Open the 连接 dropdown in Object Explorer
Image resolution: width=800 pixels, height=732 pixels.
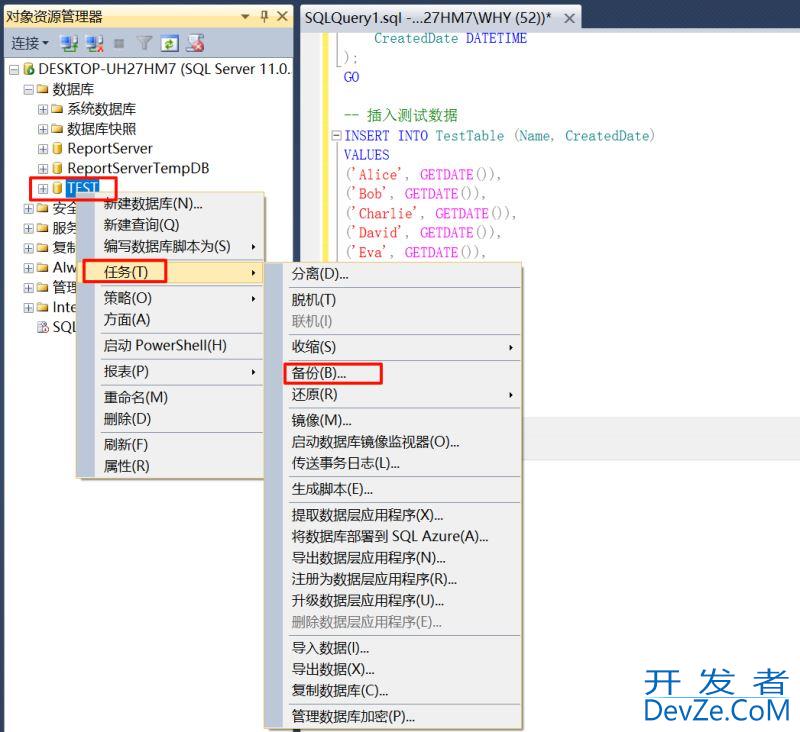click(30, 44)
